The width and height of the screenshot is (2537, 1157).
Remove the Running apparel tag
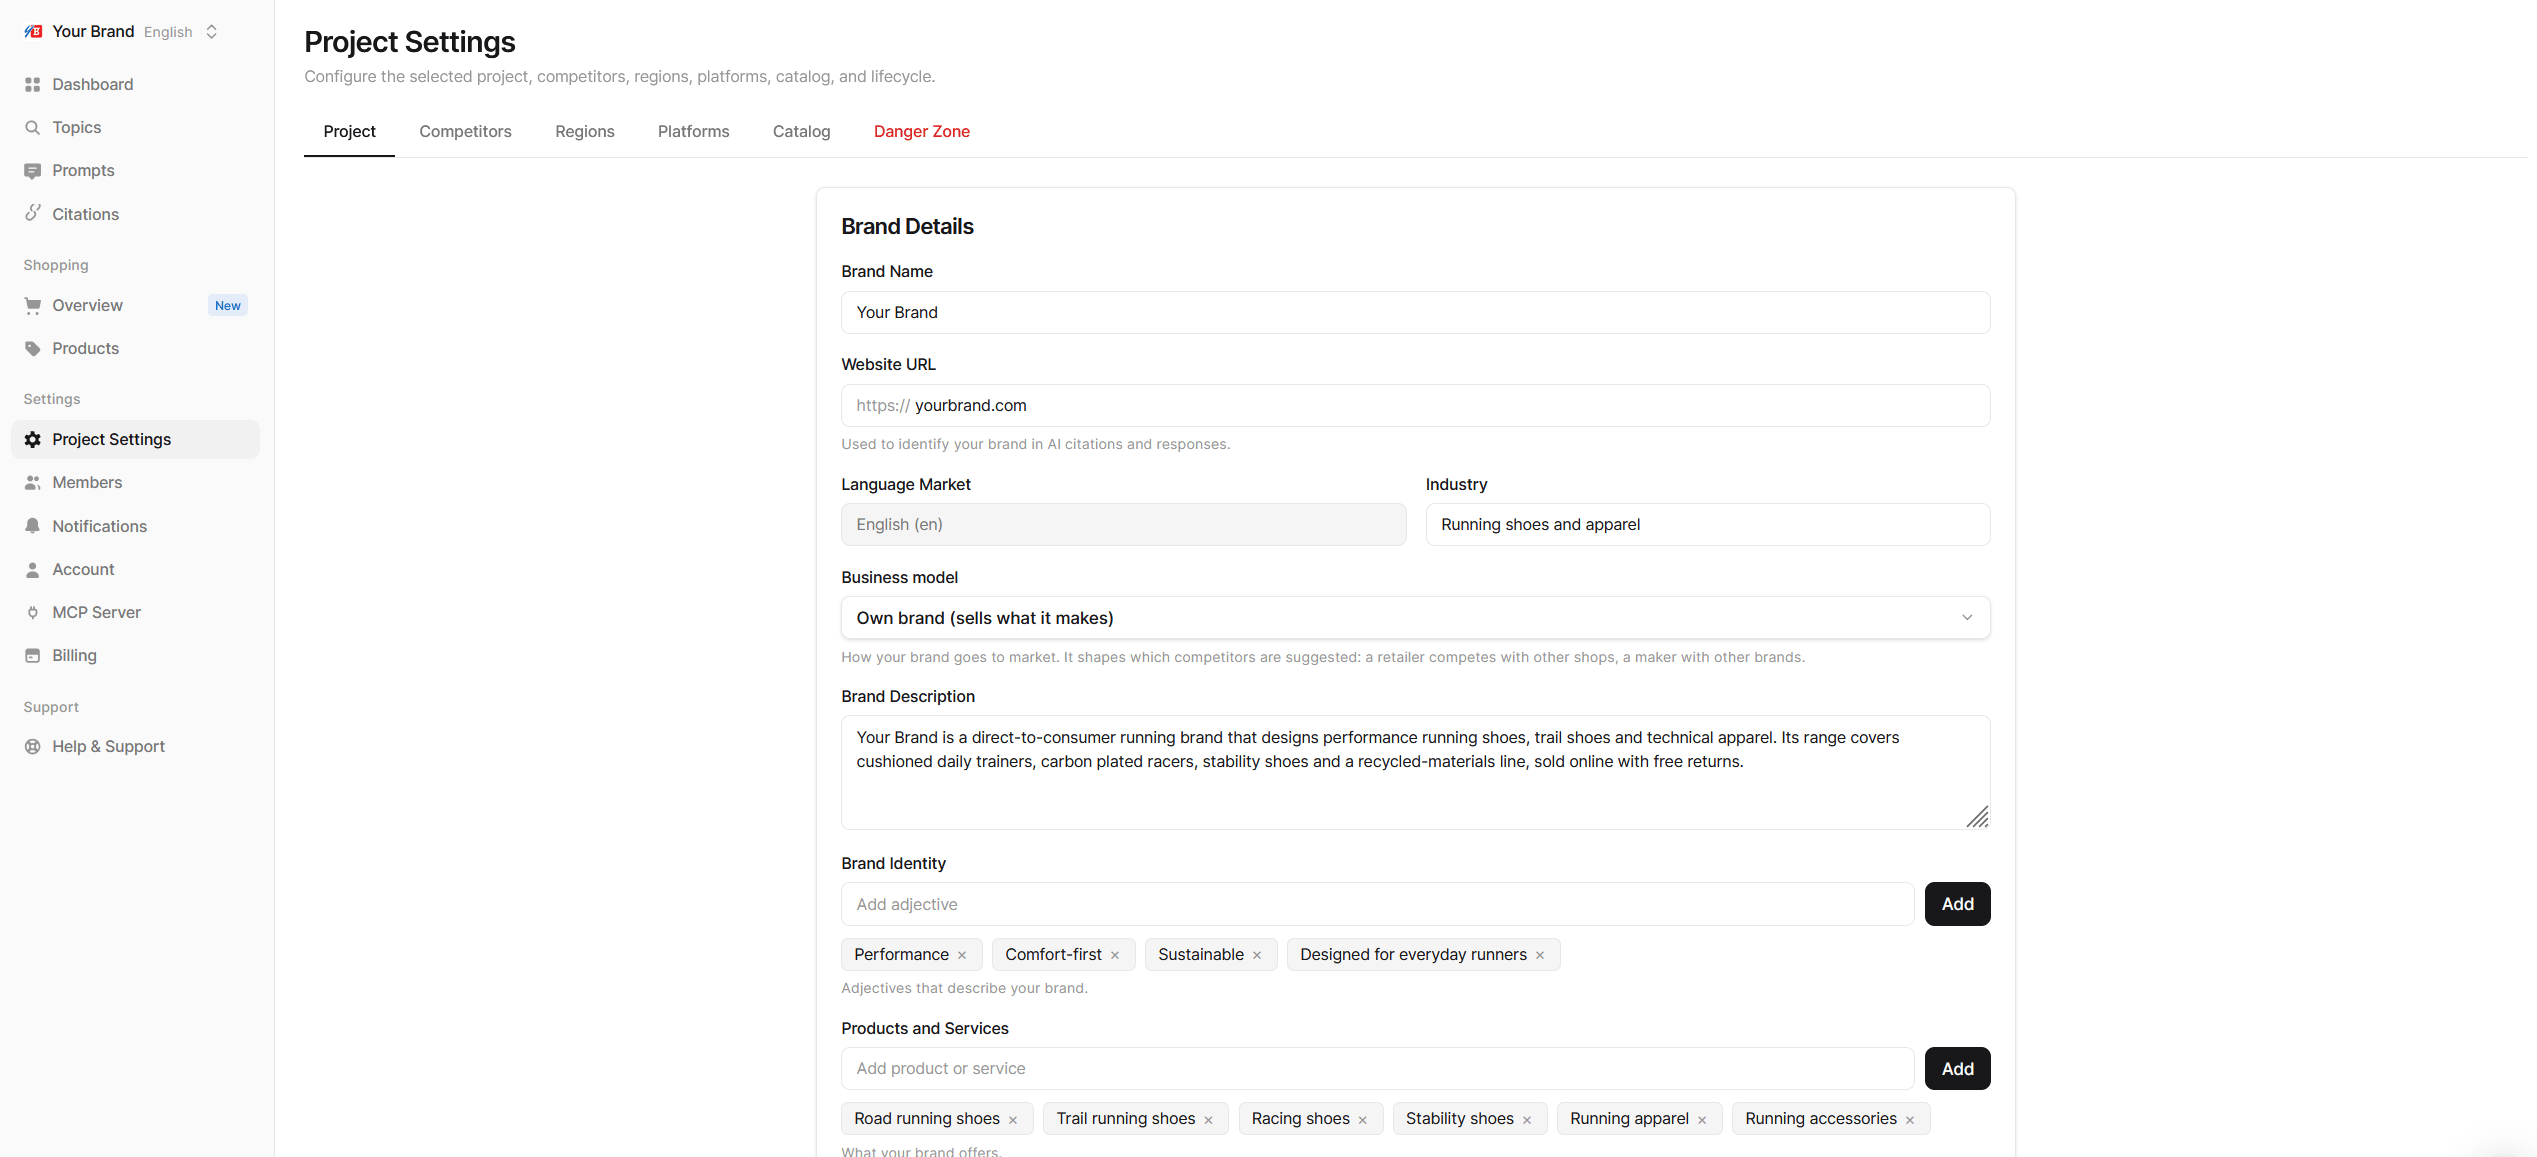tap(1702, 1120)
